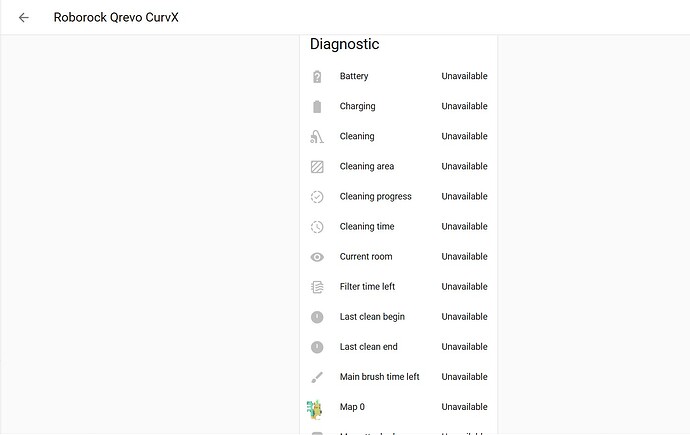Click the Cleaning progress circle icon
This screenshot has height=435, width=690.
click(317, 197)
